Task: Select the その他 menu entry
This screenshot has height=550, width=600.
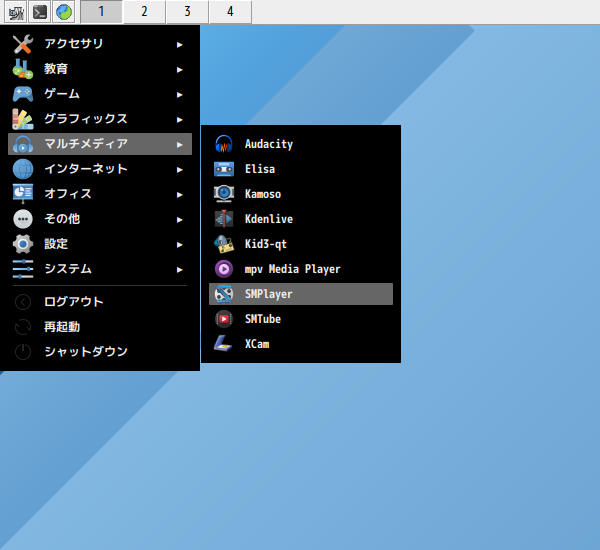Action: pos(100,219)
